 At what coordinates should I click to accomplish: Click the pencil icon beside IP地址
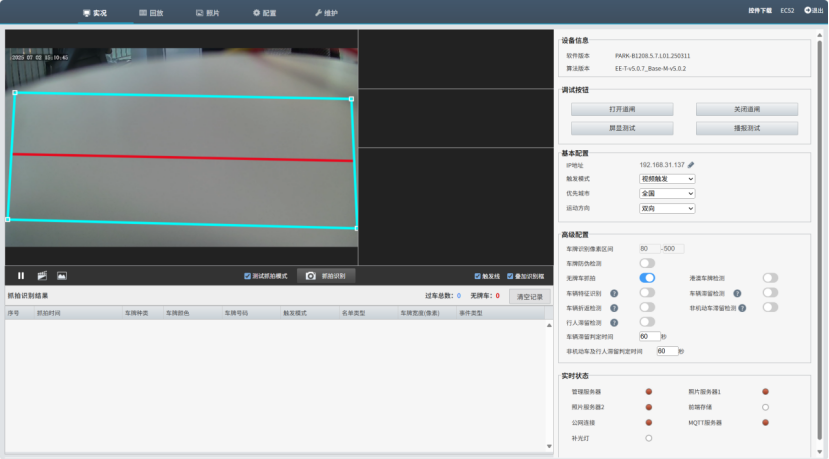click(x=690, y=165)
